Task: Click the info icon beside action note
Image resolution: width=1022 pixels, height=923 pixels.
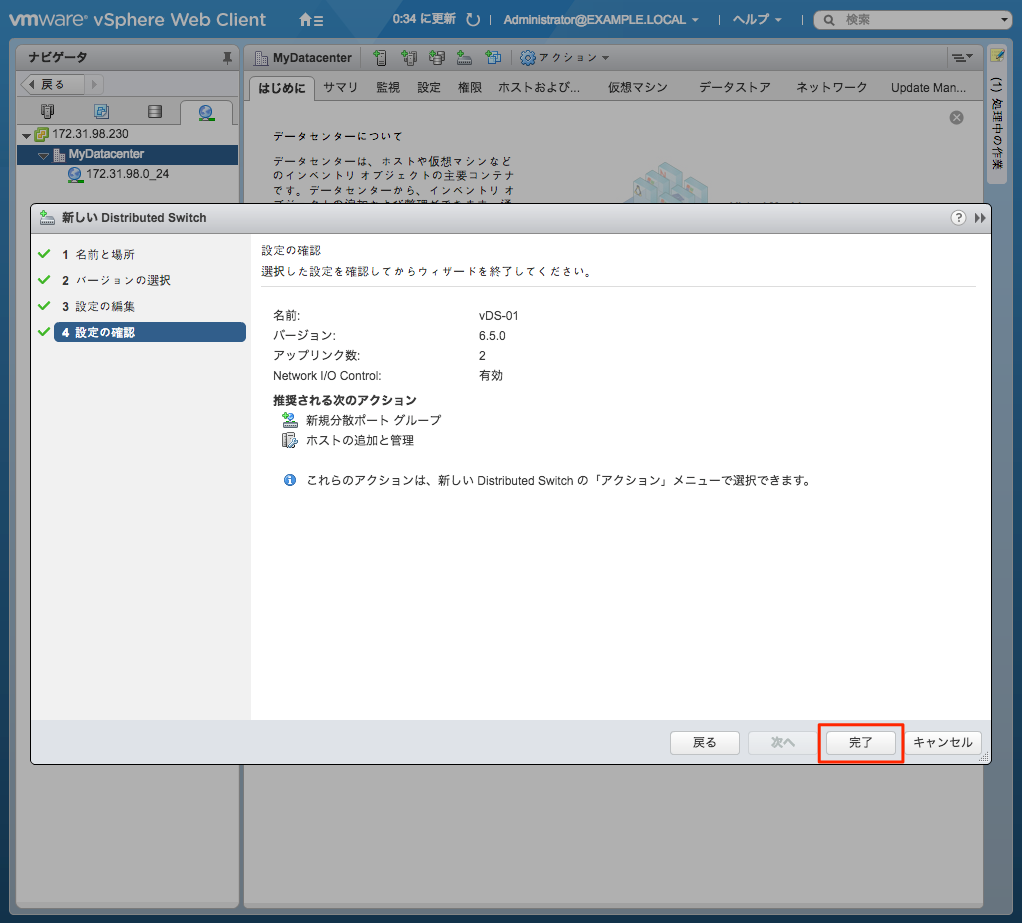Action: pos(290,480)
